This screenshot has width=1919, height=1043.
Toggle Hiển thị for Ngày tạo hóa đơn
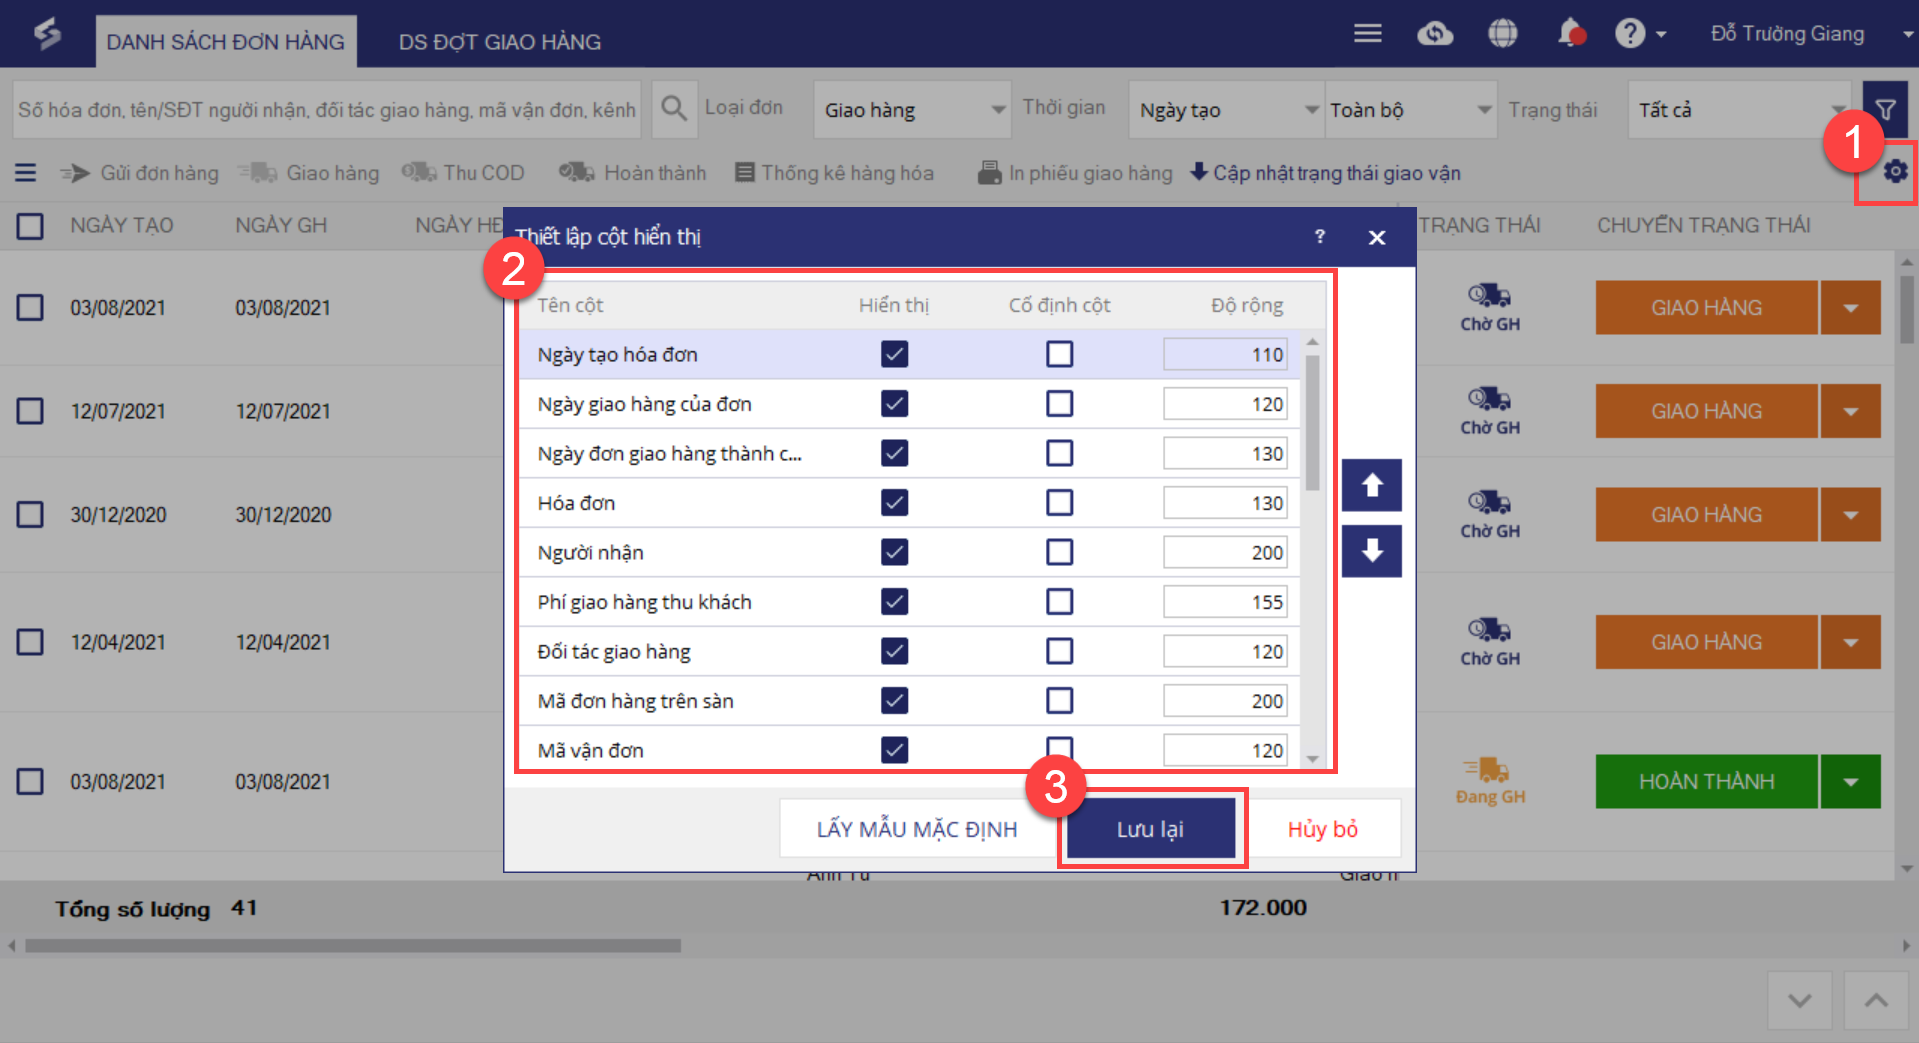[x=894, y=354]
